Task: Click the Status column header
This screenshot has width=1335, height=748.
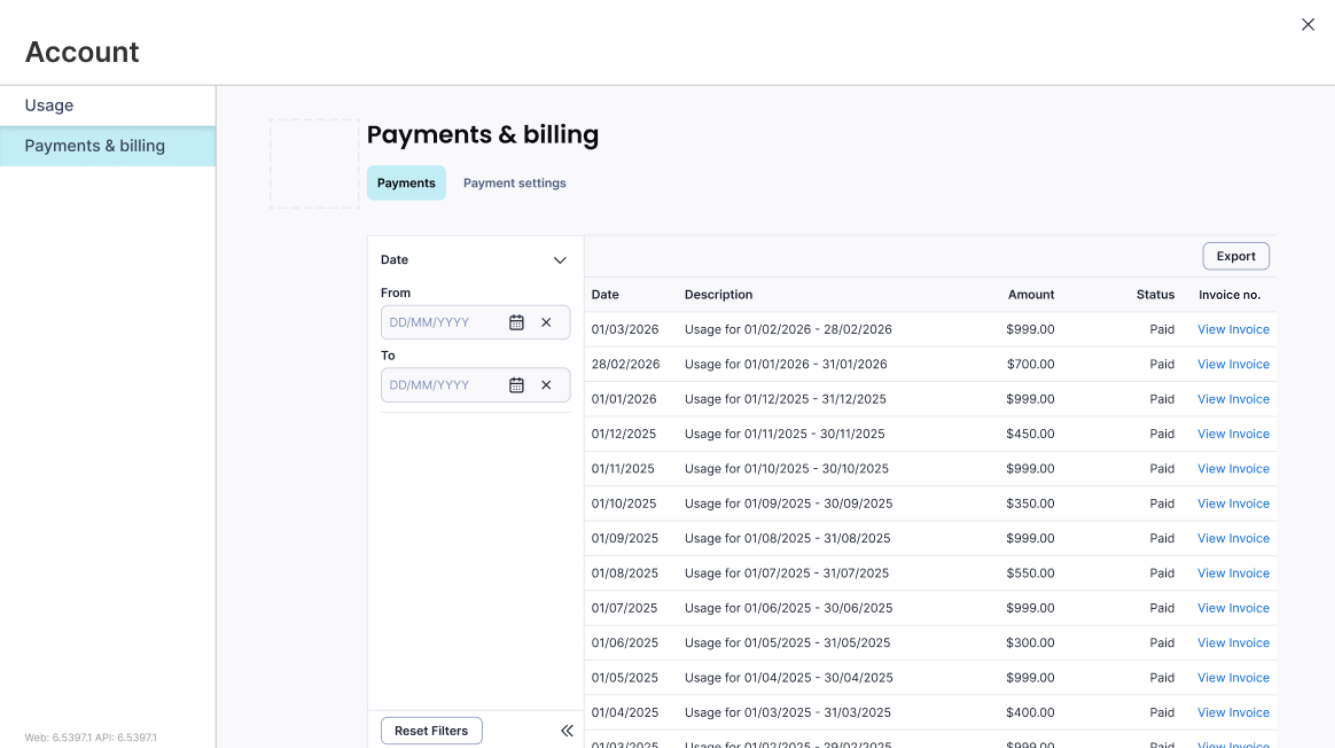Action: 1155,295
